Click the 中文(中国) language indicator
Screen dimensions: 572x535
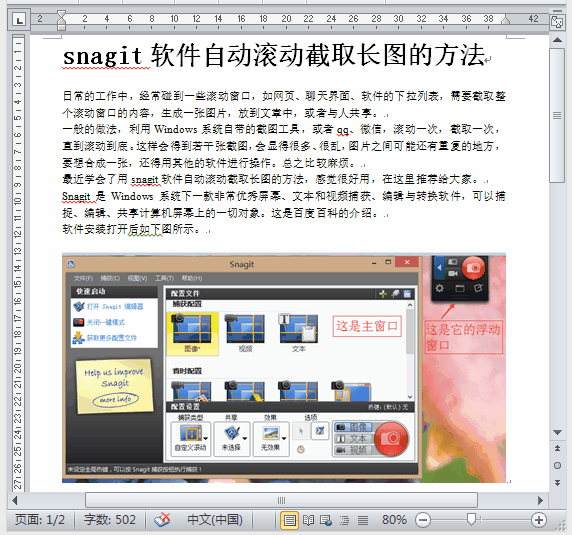click(215, 520)
